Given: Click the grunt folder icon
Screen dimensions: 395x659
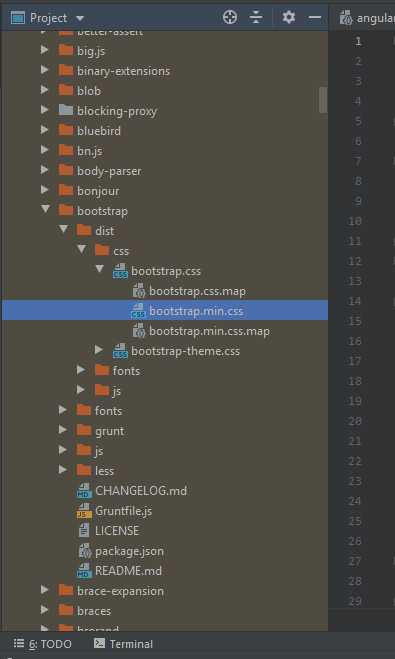Looking at the screenshot, I should (x=84, y=430).
